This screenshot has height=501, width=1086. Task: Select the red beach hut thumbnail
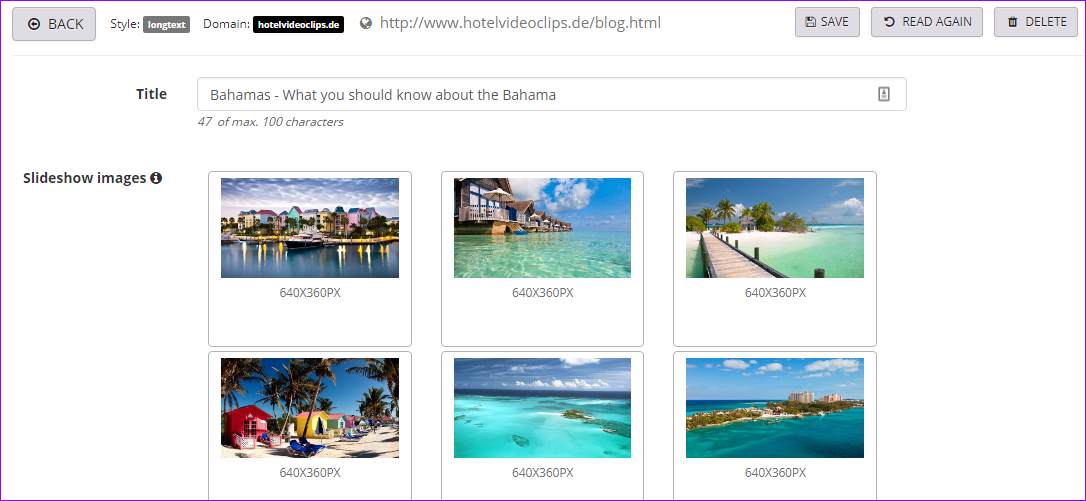[310, 407]
